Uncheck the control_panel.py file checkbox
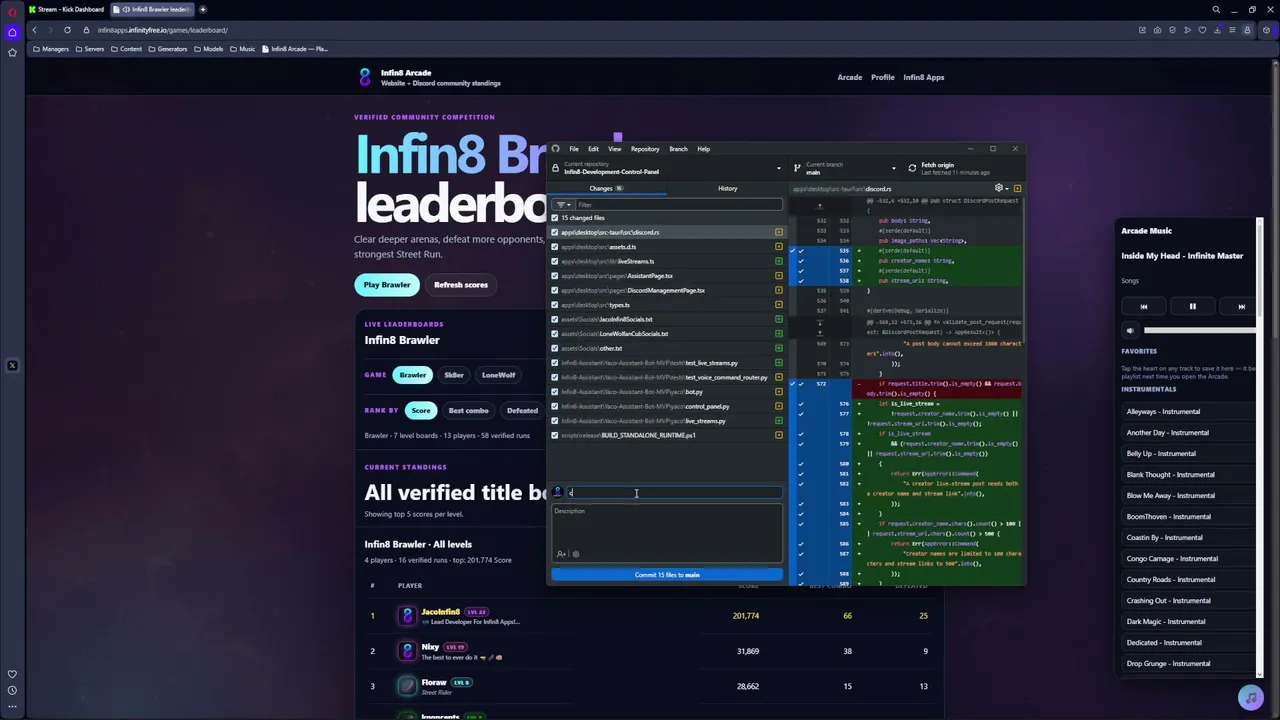 pyautogui.click(x=555, y=406)
